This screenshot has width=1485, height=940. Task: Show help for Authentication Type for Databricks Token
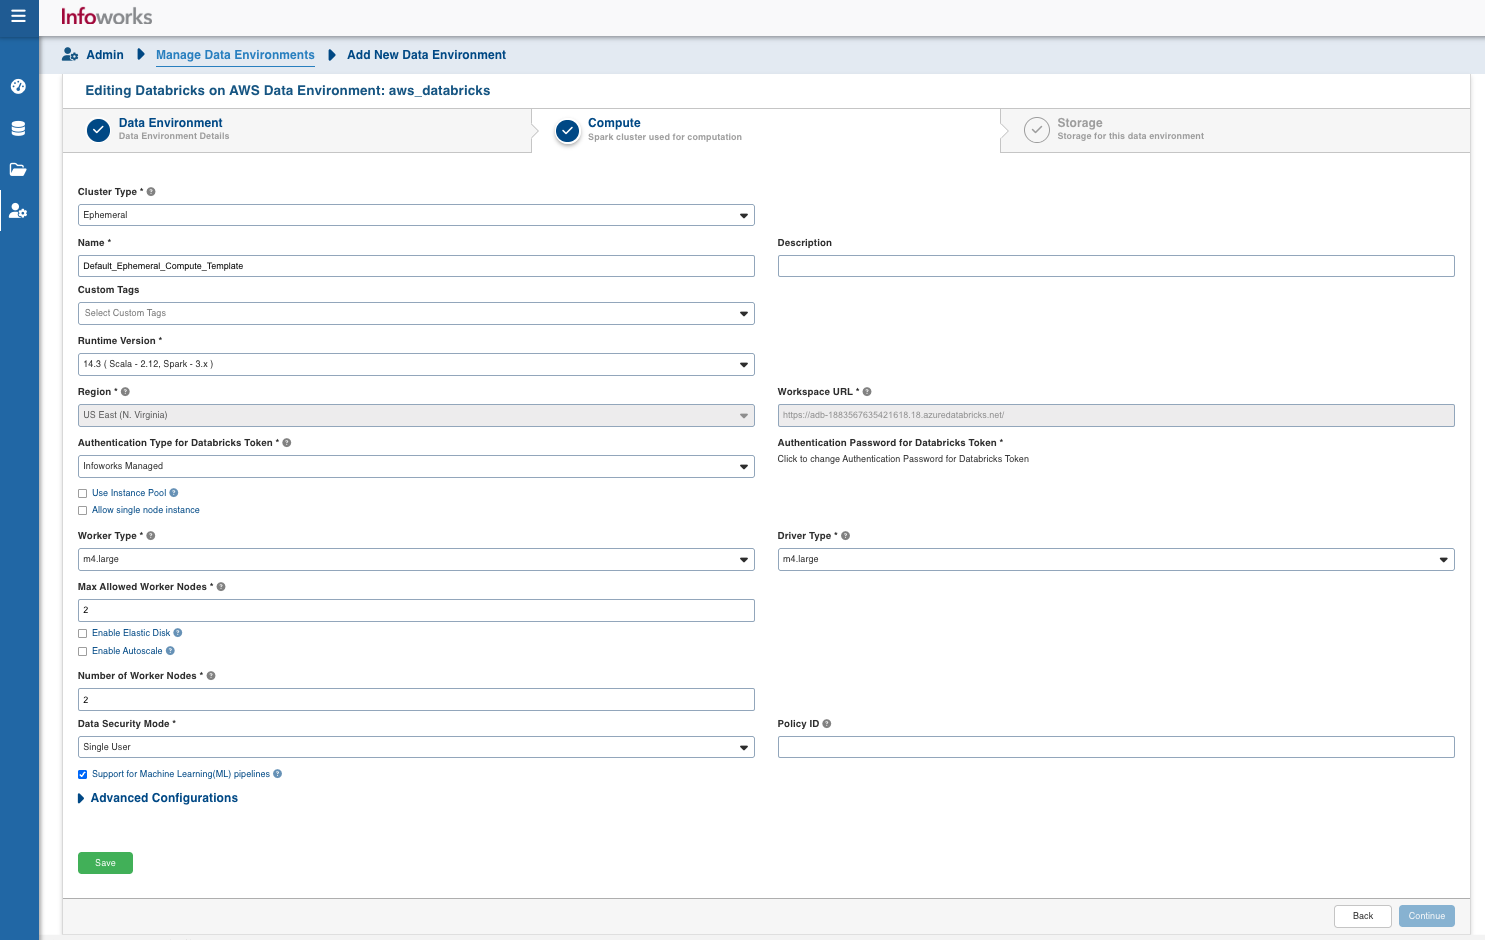pos(287,443)
